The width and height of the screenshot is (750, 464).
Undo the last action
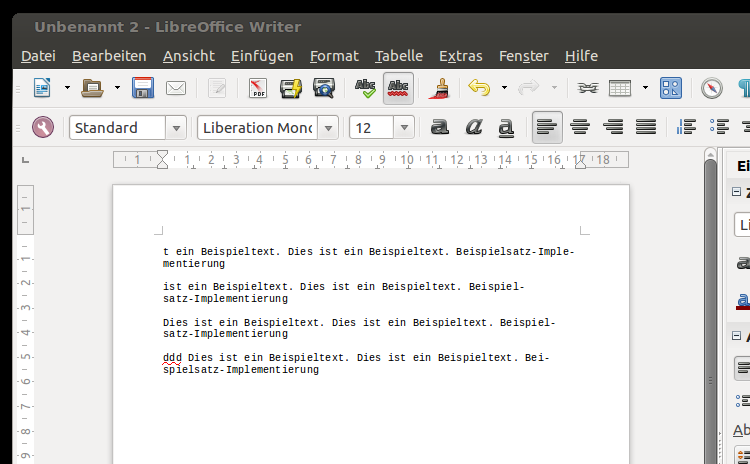(x=479, y=88)
